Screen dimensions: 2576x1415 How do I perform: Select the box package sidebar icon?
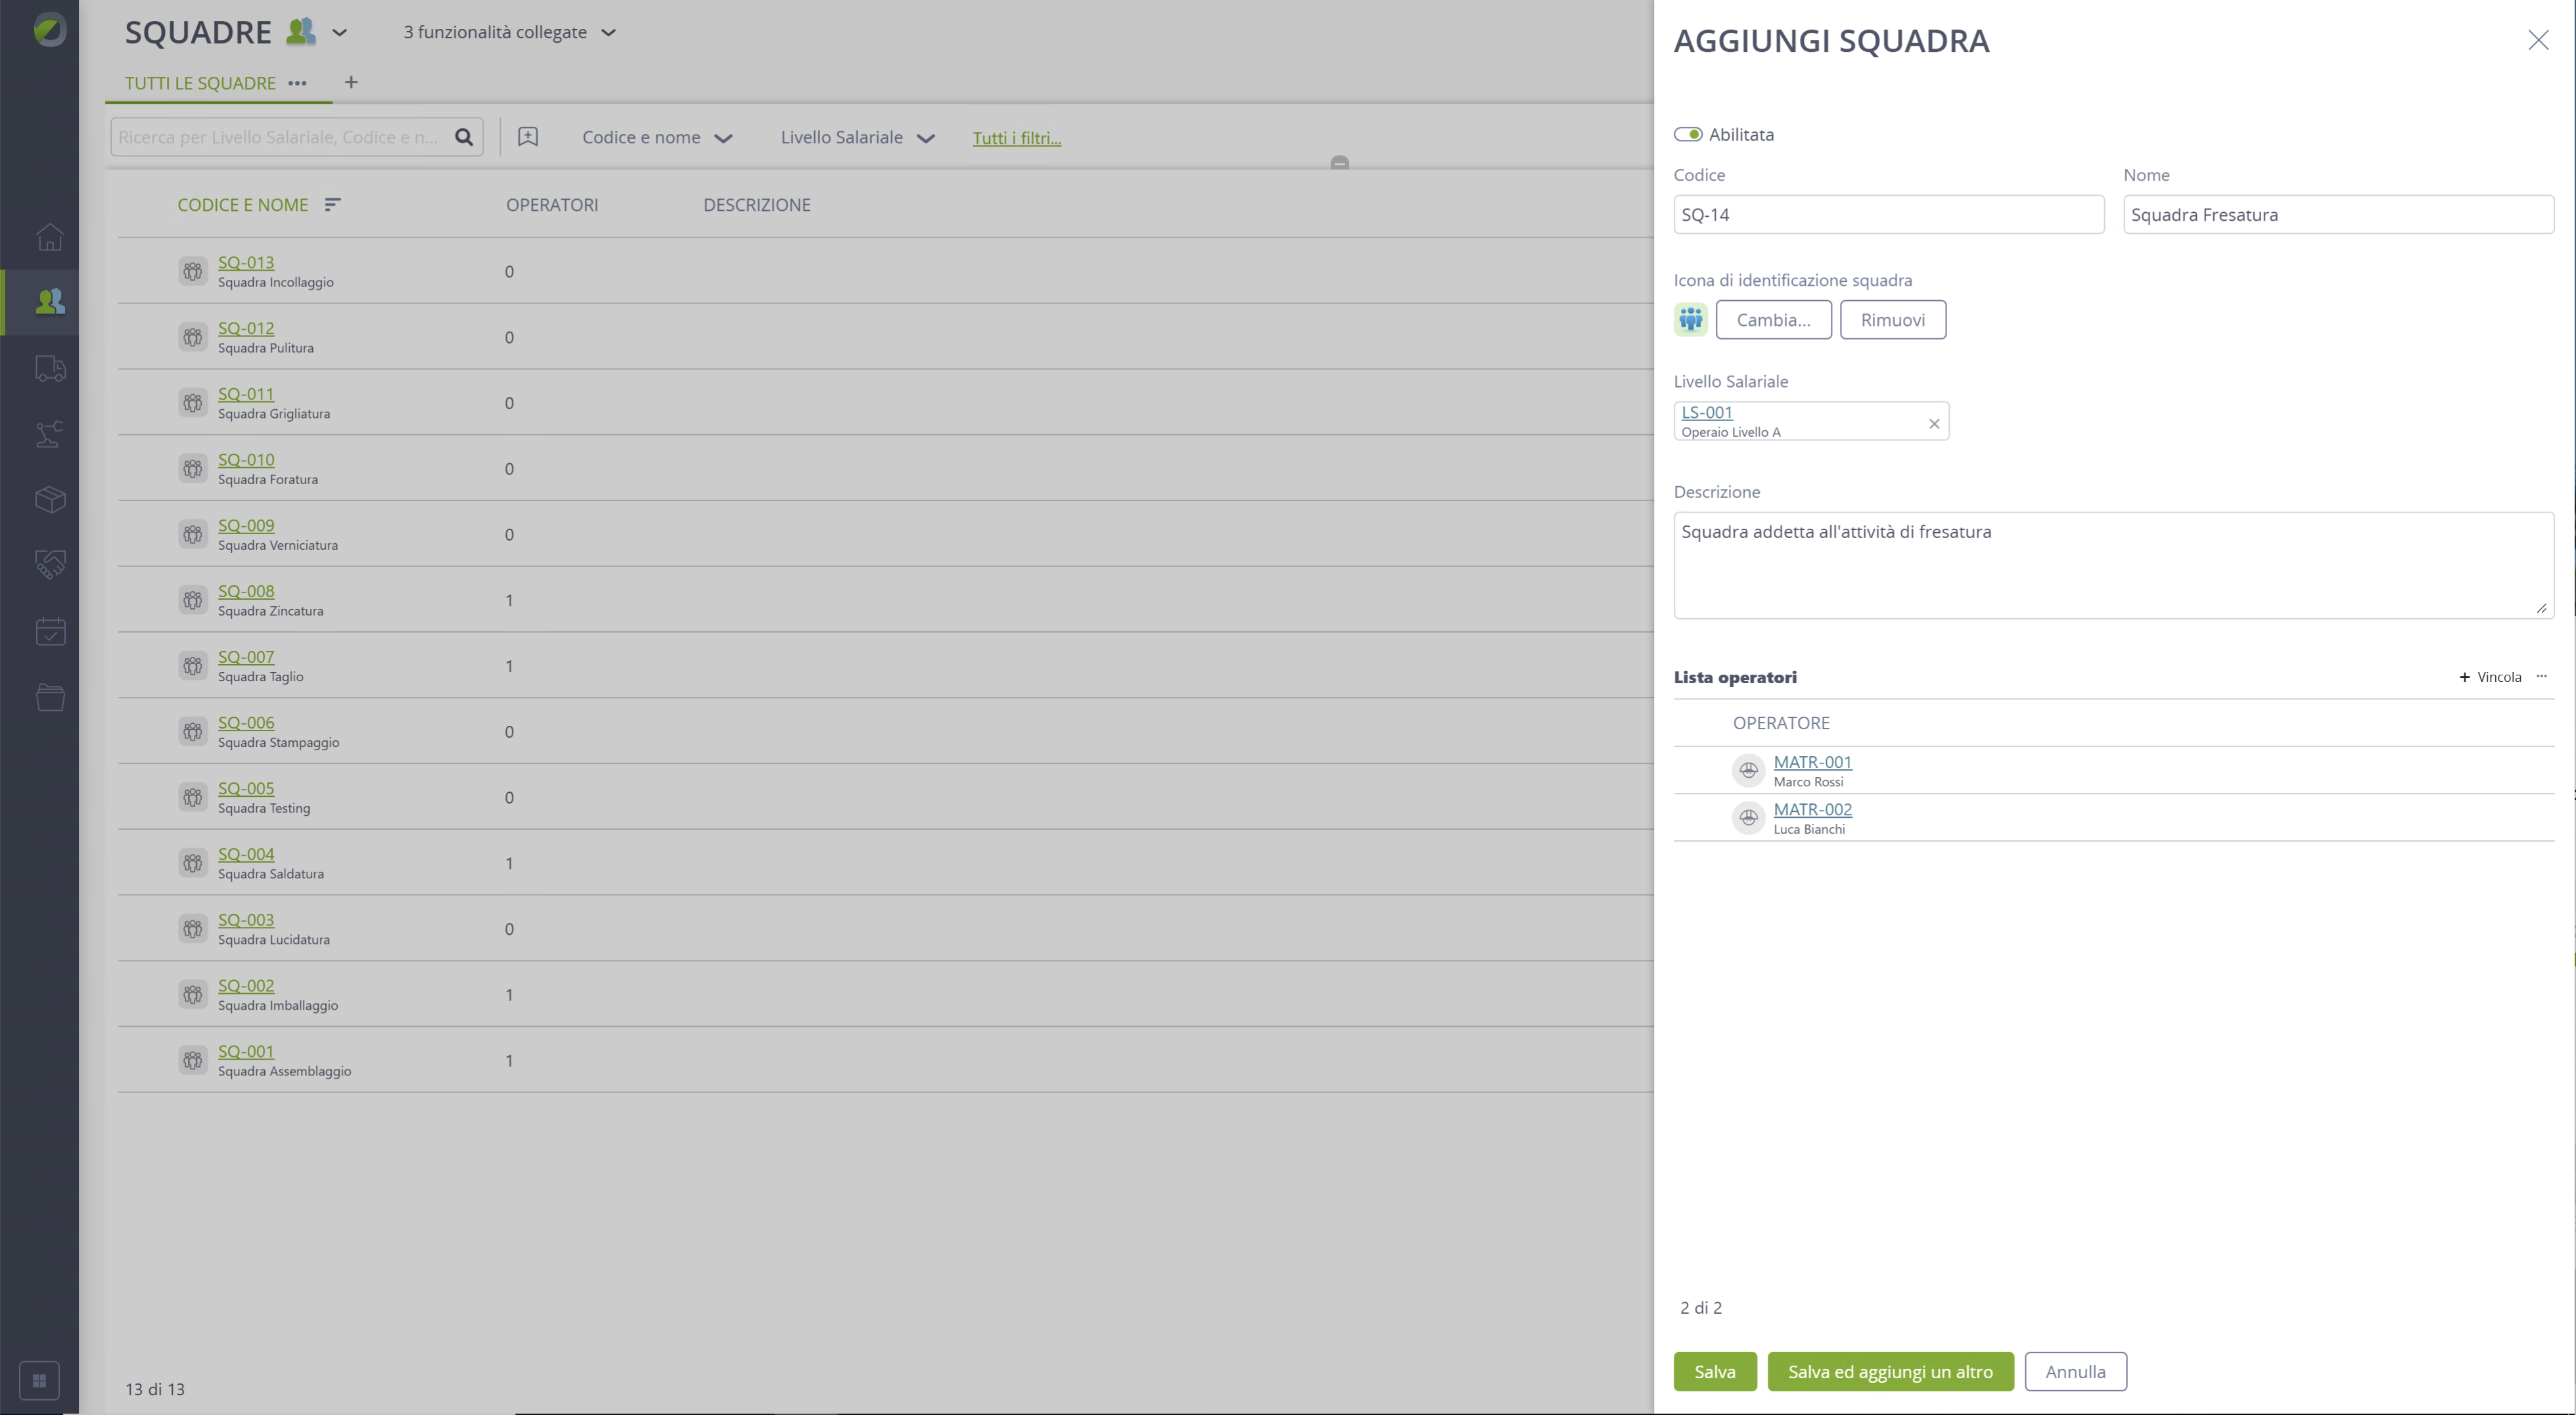[x=49, y=499]
